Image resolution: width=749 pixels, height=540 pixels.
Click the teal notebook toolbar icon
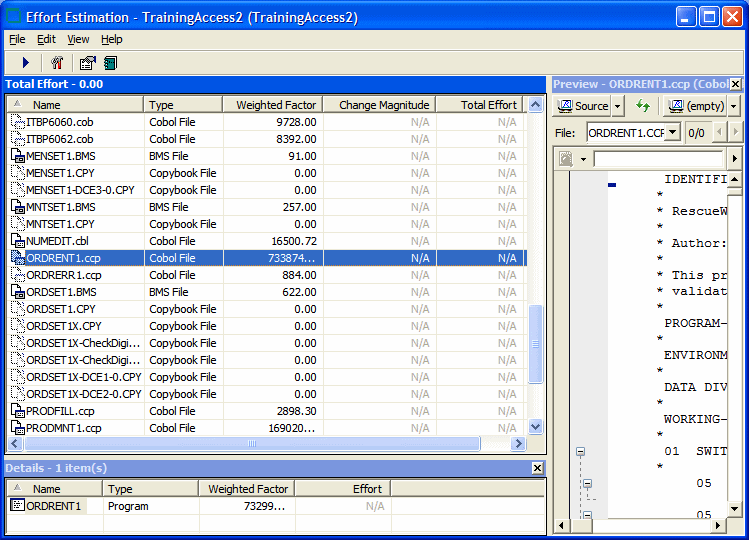(109, 63)
